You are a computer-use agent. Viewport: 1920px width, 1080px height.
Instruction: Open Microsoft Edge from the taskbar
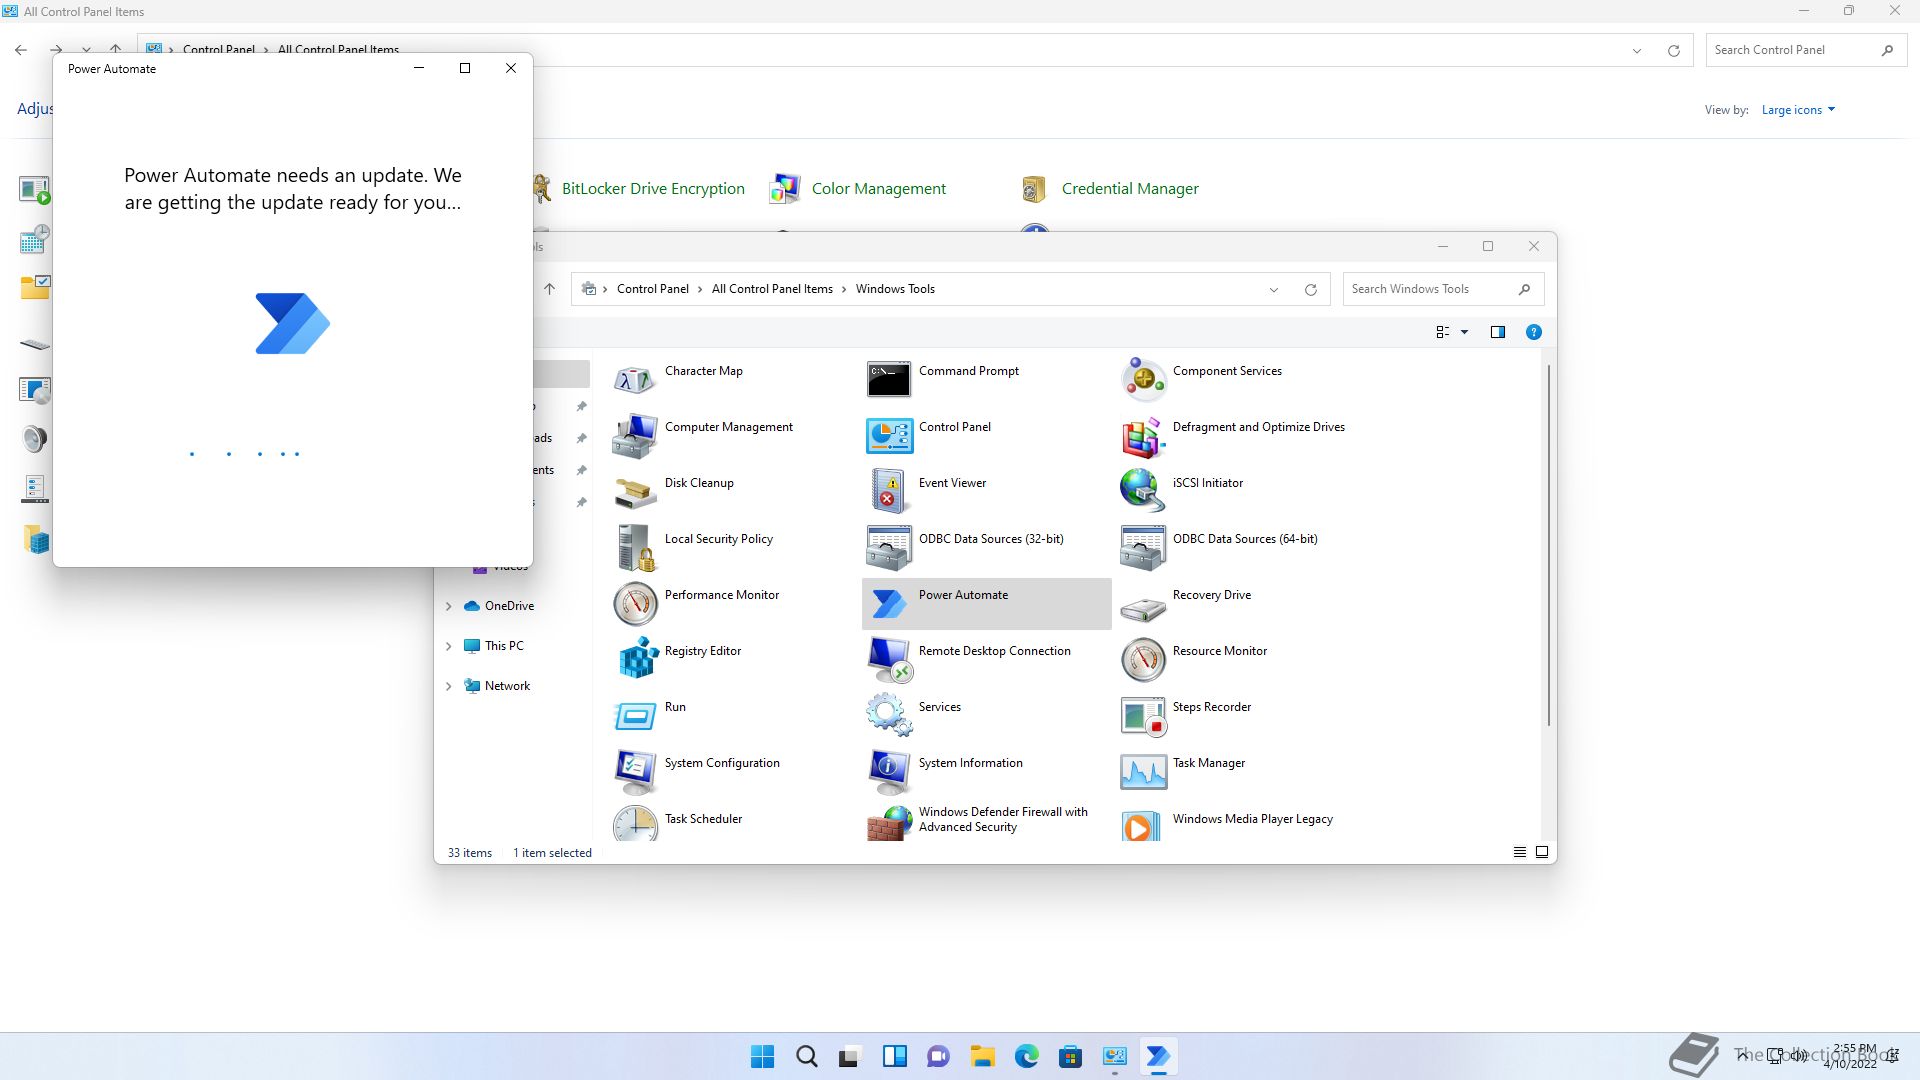click(x=1026, y=1056)
